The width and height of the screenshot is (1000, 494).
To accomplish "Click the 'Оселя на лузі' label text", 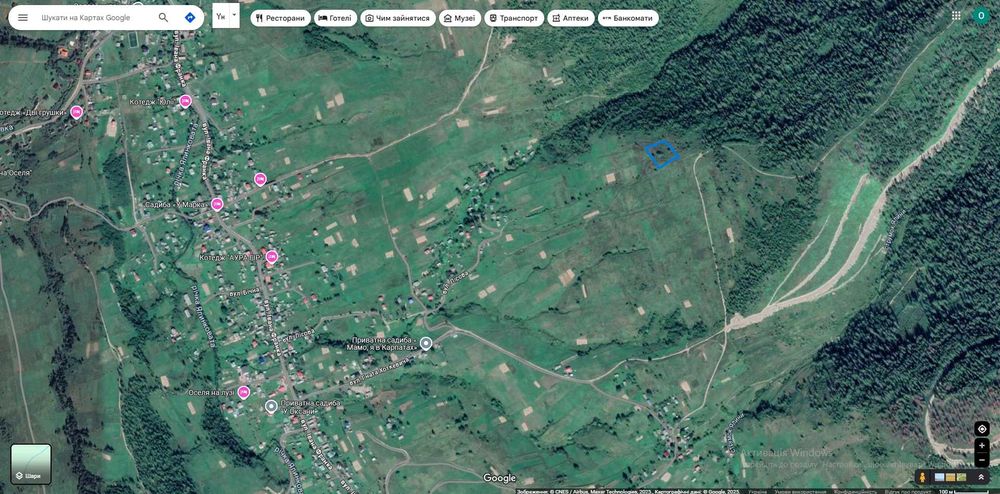I will (x=211, y=392).
